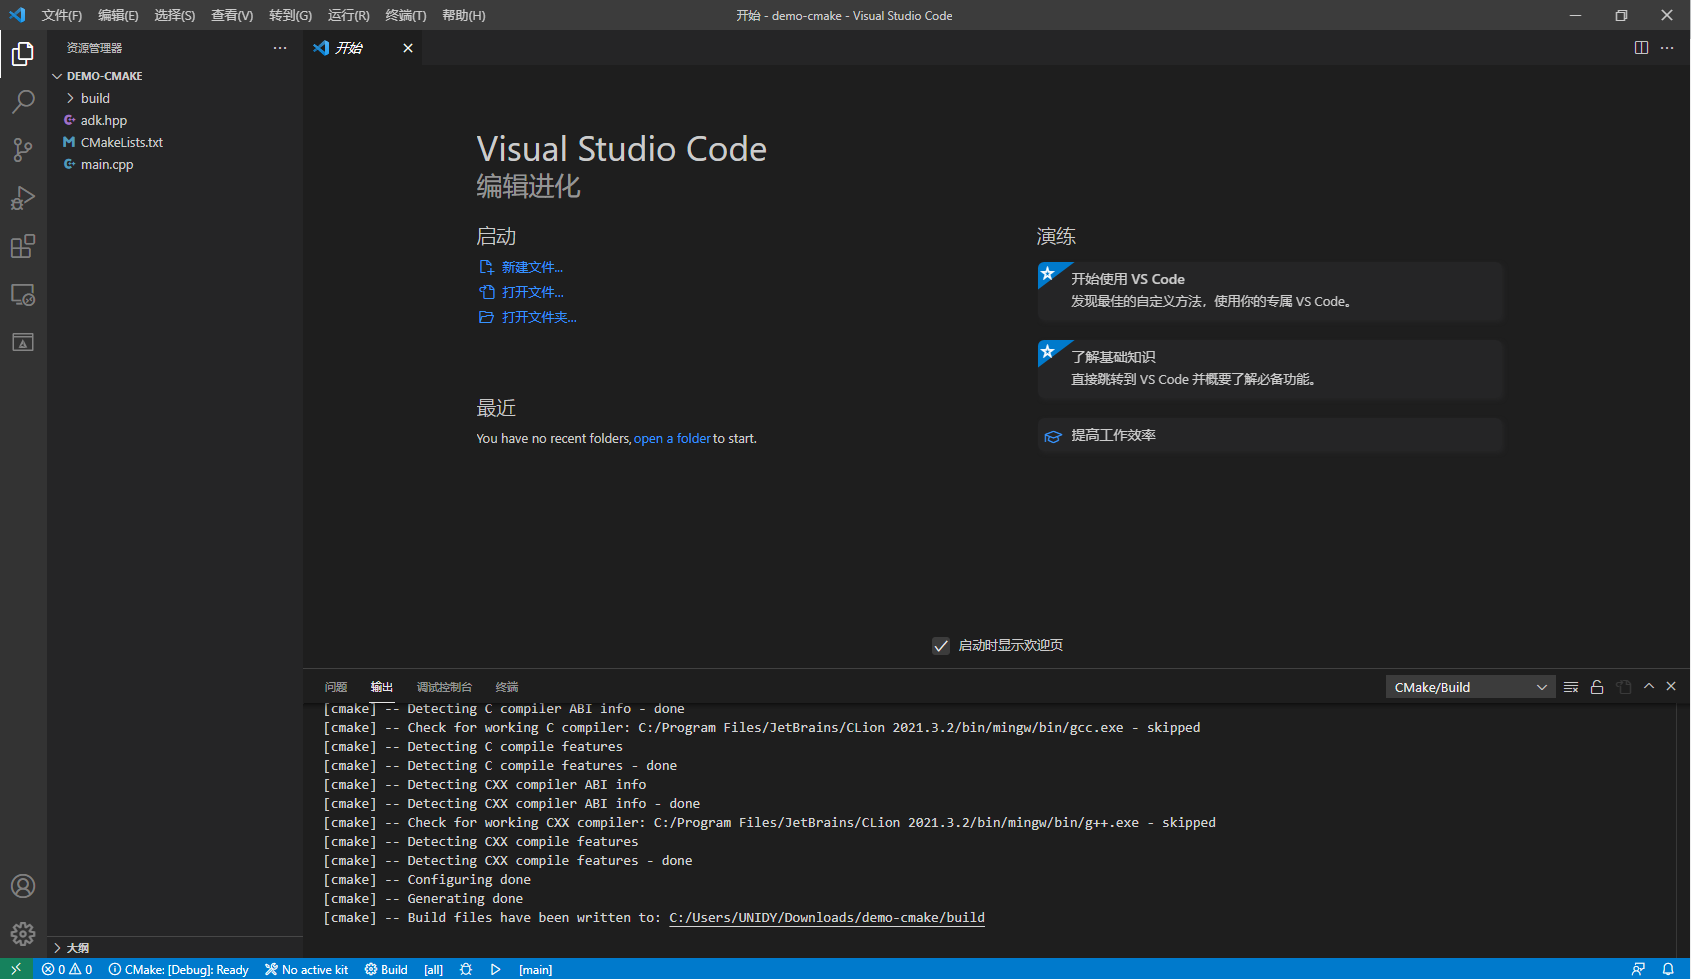
Task: Open notifications bell in status bar
Action: 1668,969
